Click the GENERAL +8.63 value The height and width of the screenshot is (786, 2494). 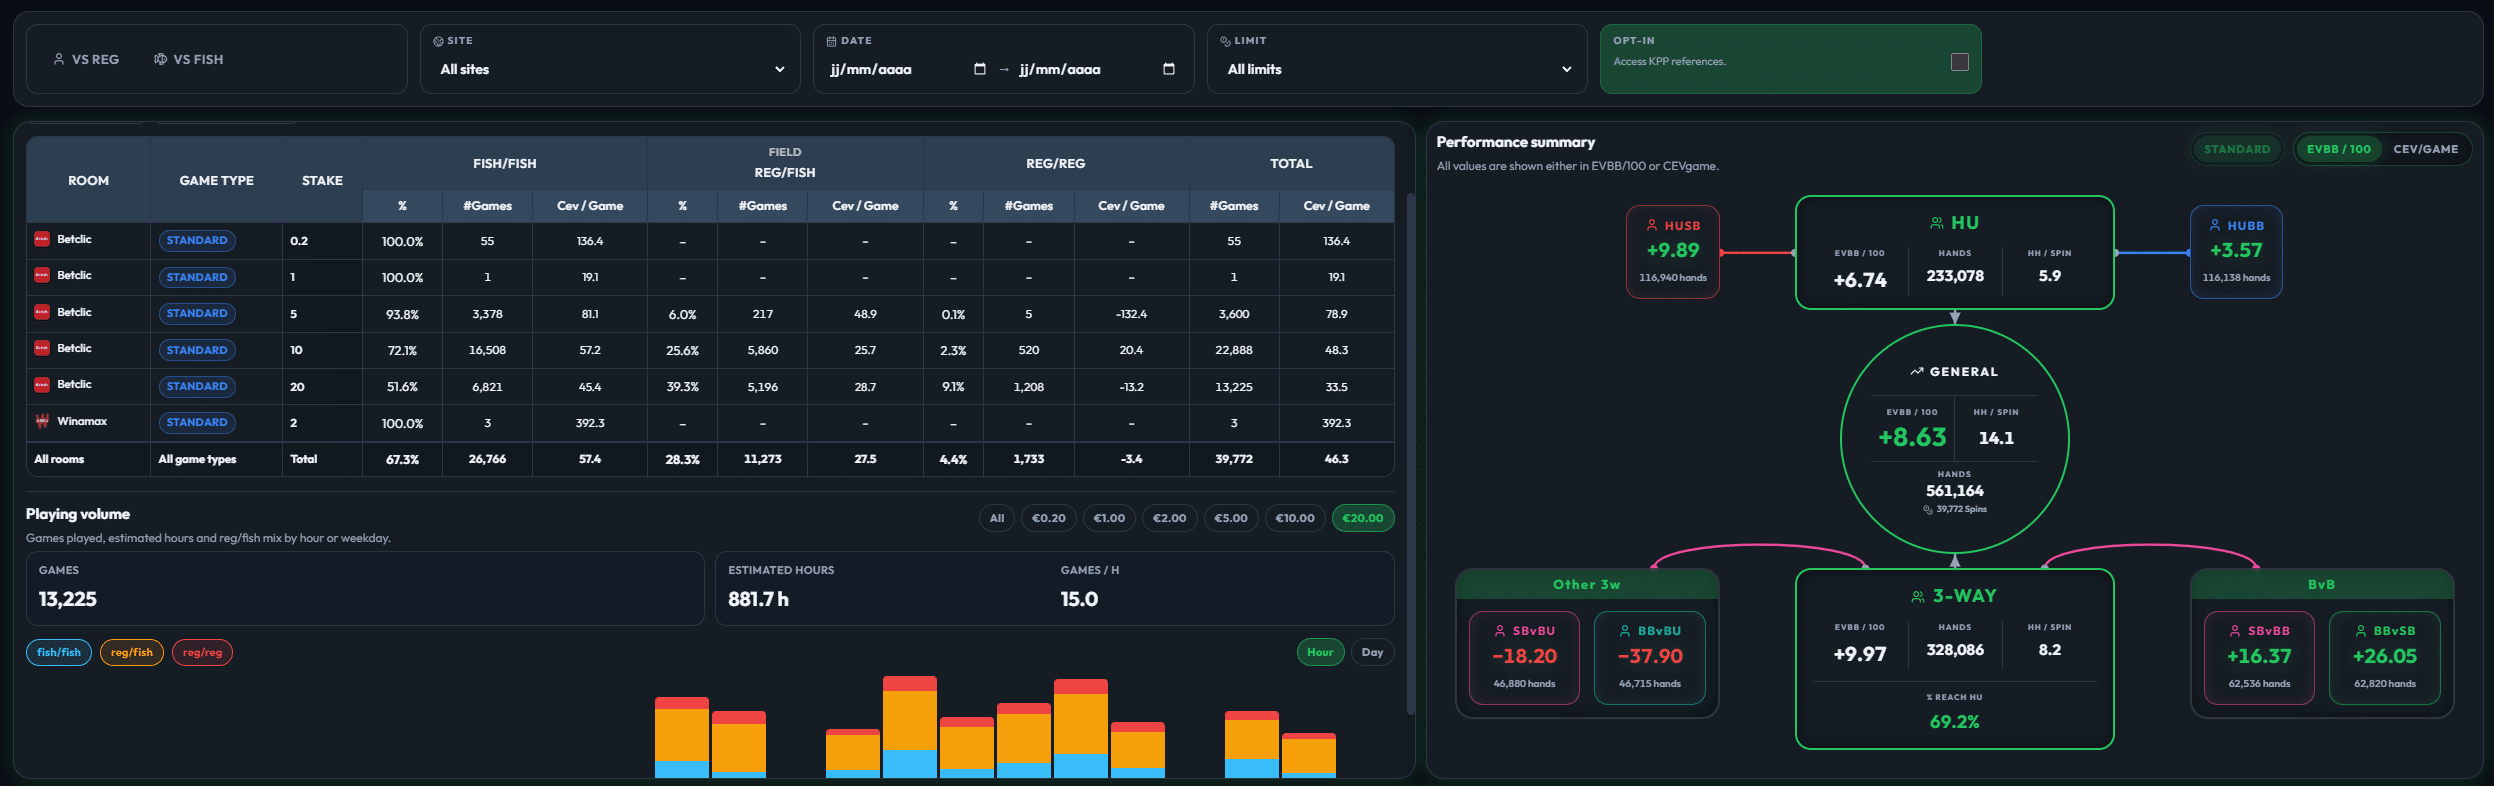click(1912, 437)
